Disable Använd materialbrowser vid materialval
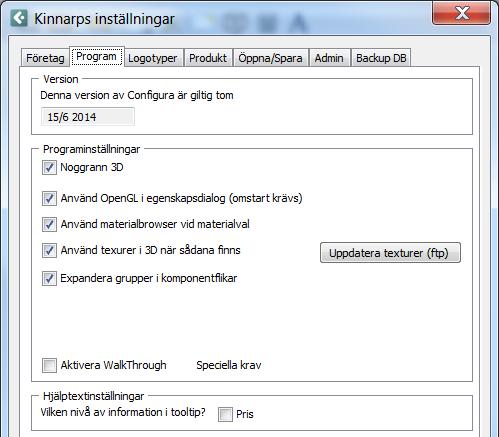This screenshot has width=499, height=437. (x=49, y=224)
